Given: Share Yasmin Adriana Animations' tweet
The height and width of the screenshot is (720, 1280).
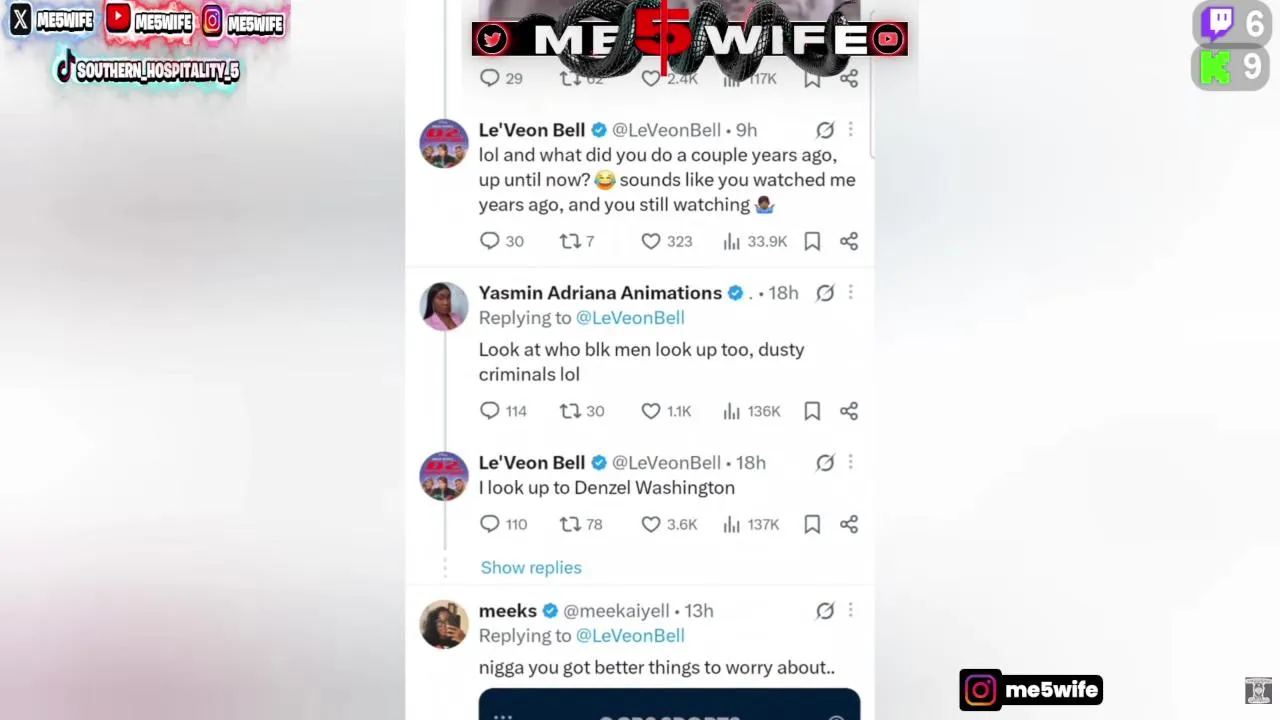Looking at the screenshot, I should point(849,411).
